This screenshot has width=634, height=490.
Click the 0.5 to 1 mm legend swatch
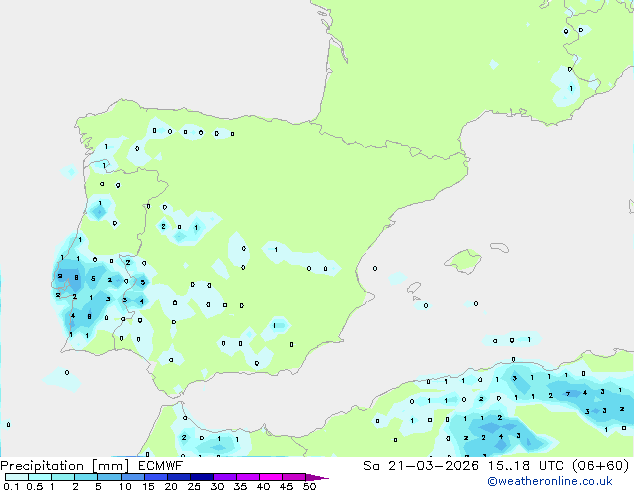pyautogui.click(x=40, y=477)
